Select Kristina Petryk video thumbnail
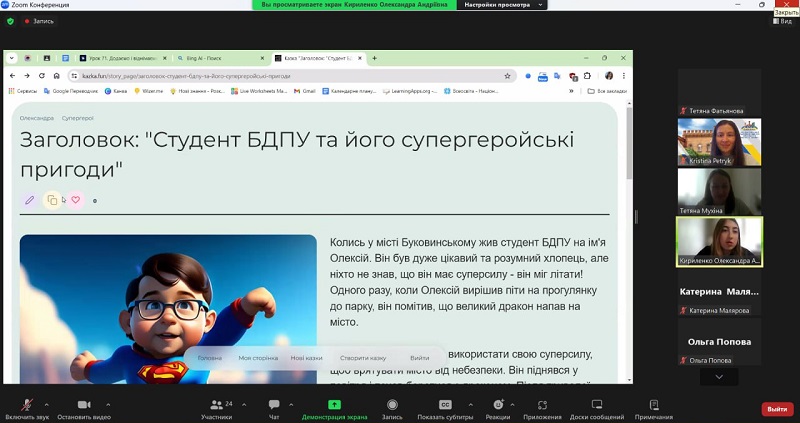The image size is (800, 423). coord(719,142)
